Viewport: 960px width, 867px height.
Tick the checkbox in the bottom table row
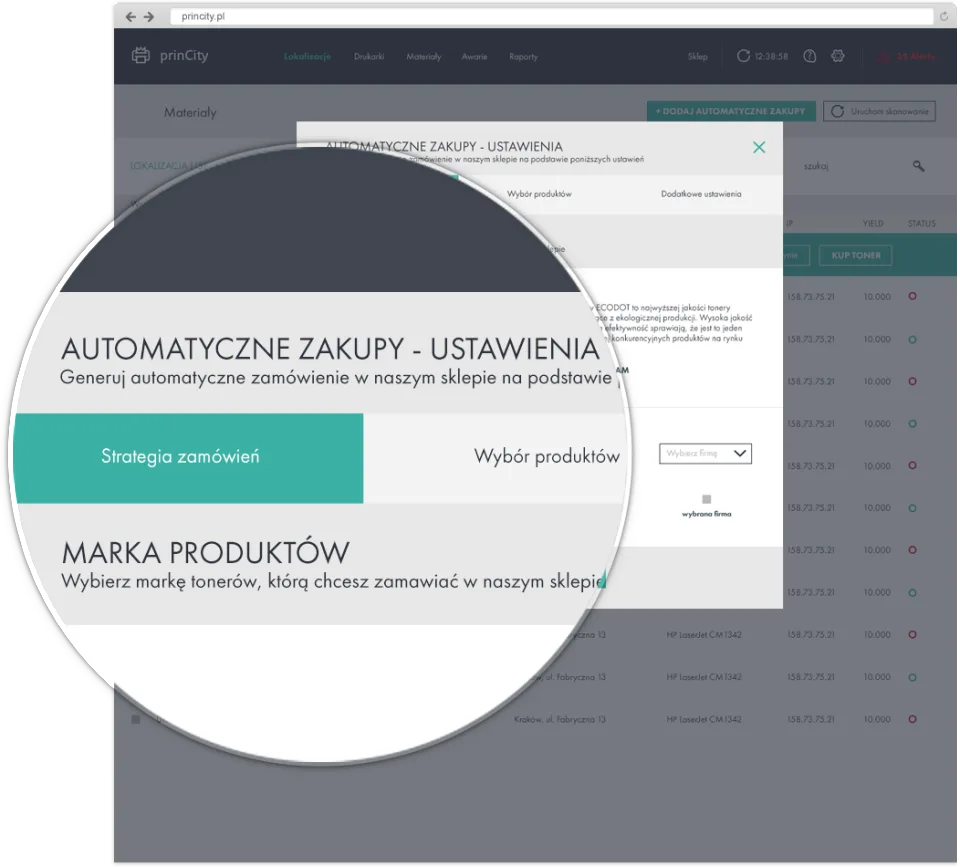136,719
